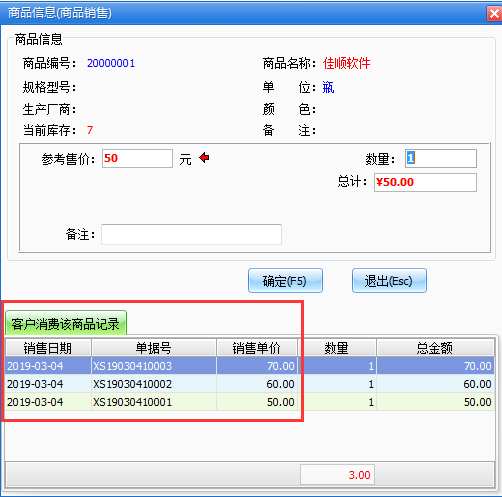This screenshot has width=502, height=497.
Task: Sort by the 销售日期 column header
Action: tap(48, 348)
